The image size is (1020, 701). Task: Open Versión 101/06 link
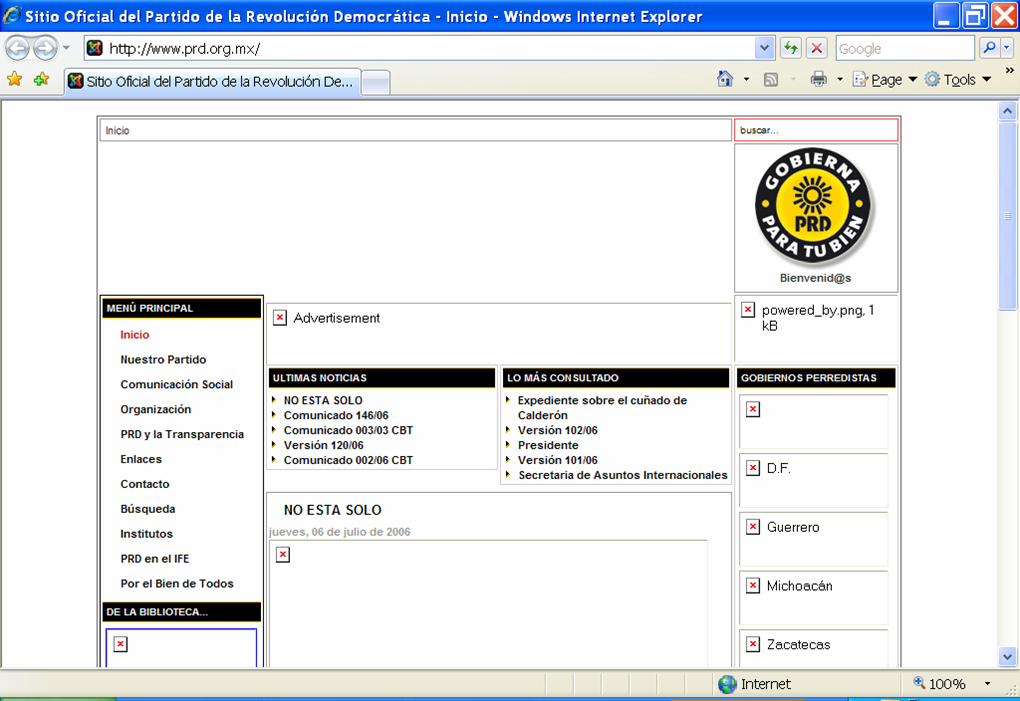point(557,460)
